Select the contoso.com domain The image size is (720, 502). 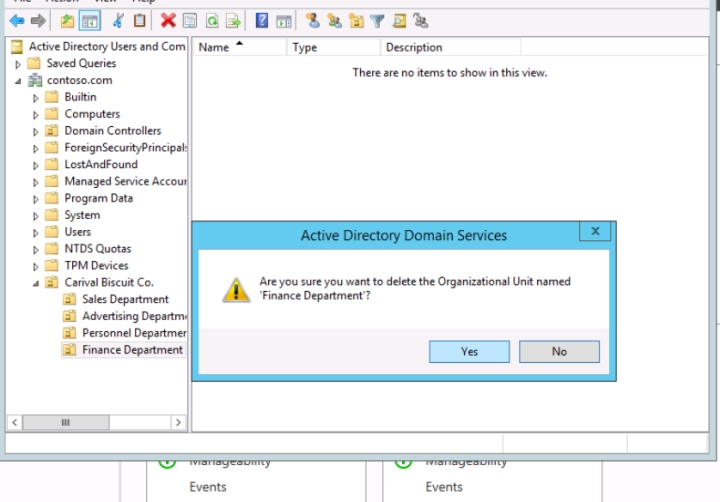pos(79,80)
